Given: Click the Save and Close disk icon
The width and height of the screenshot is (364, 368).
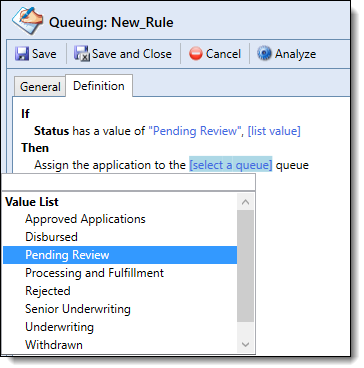Looking at the screenshot, I should [81, 54].
